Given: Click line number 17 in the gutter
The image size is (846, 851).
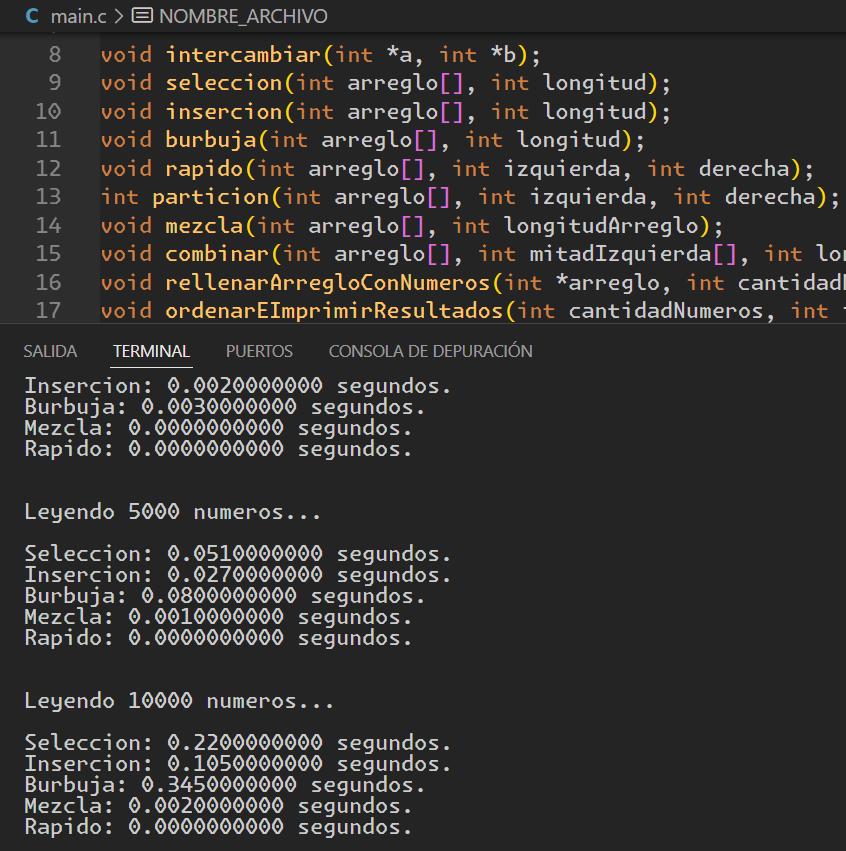Looking at the screenshot, I should (x=48, y=310).
